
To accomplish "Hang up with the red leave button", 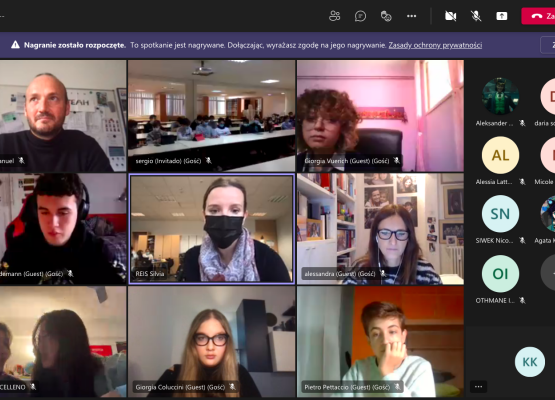I will click(538, 16).
